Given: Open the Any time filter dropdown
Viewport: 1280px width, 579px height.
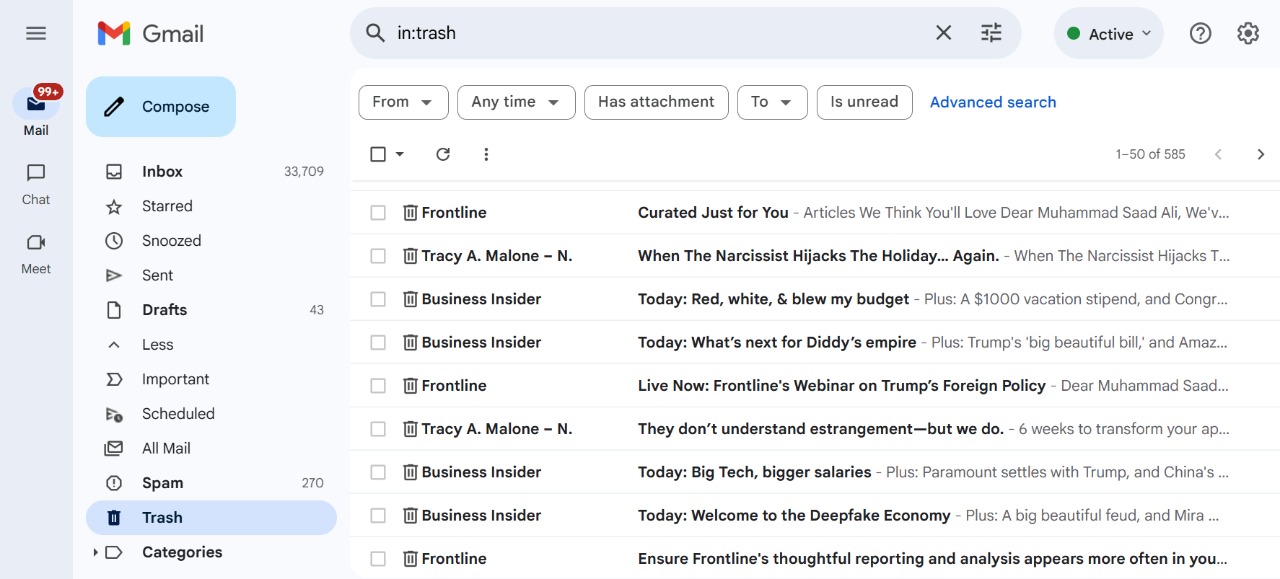Looking at the screenshot, I should point(516,102).
